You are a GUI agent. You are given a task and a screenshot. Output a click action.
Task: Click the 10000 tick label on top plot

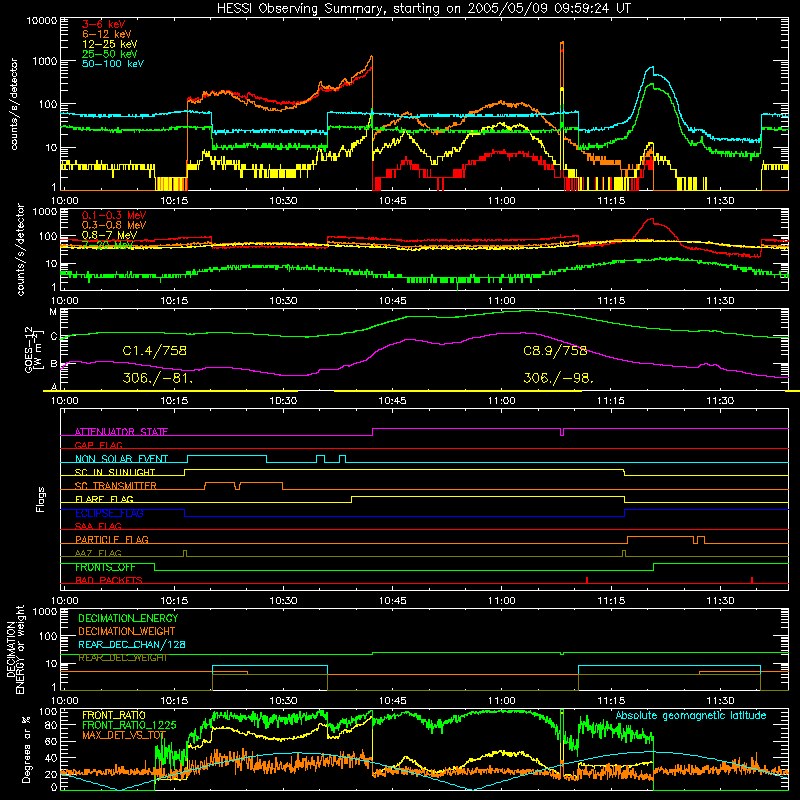pos(41,20)
